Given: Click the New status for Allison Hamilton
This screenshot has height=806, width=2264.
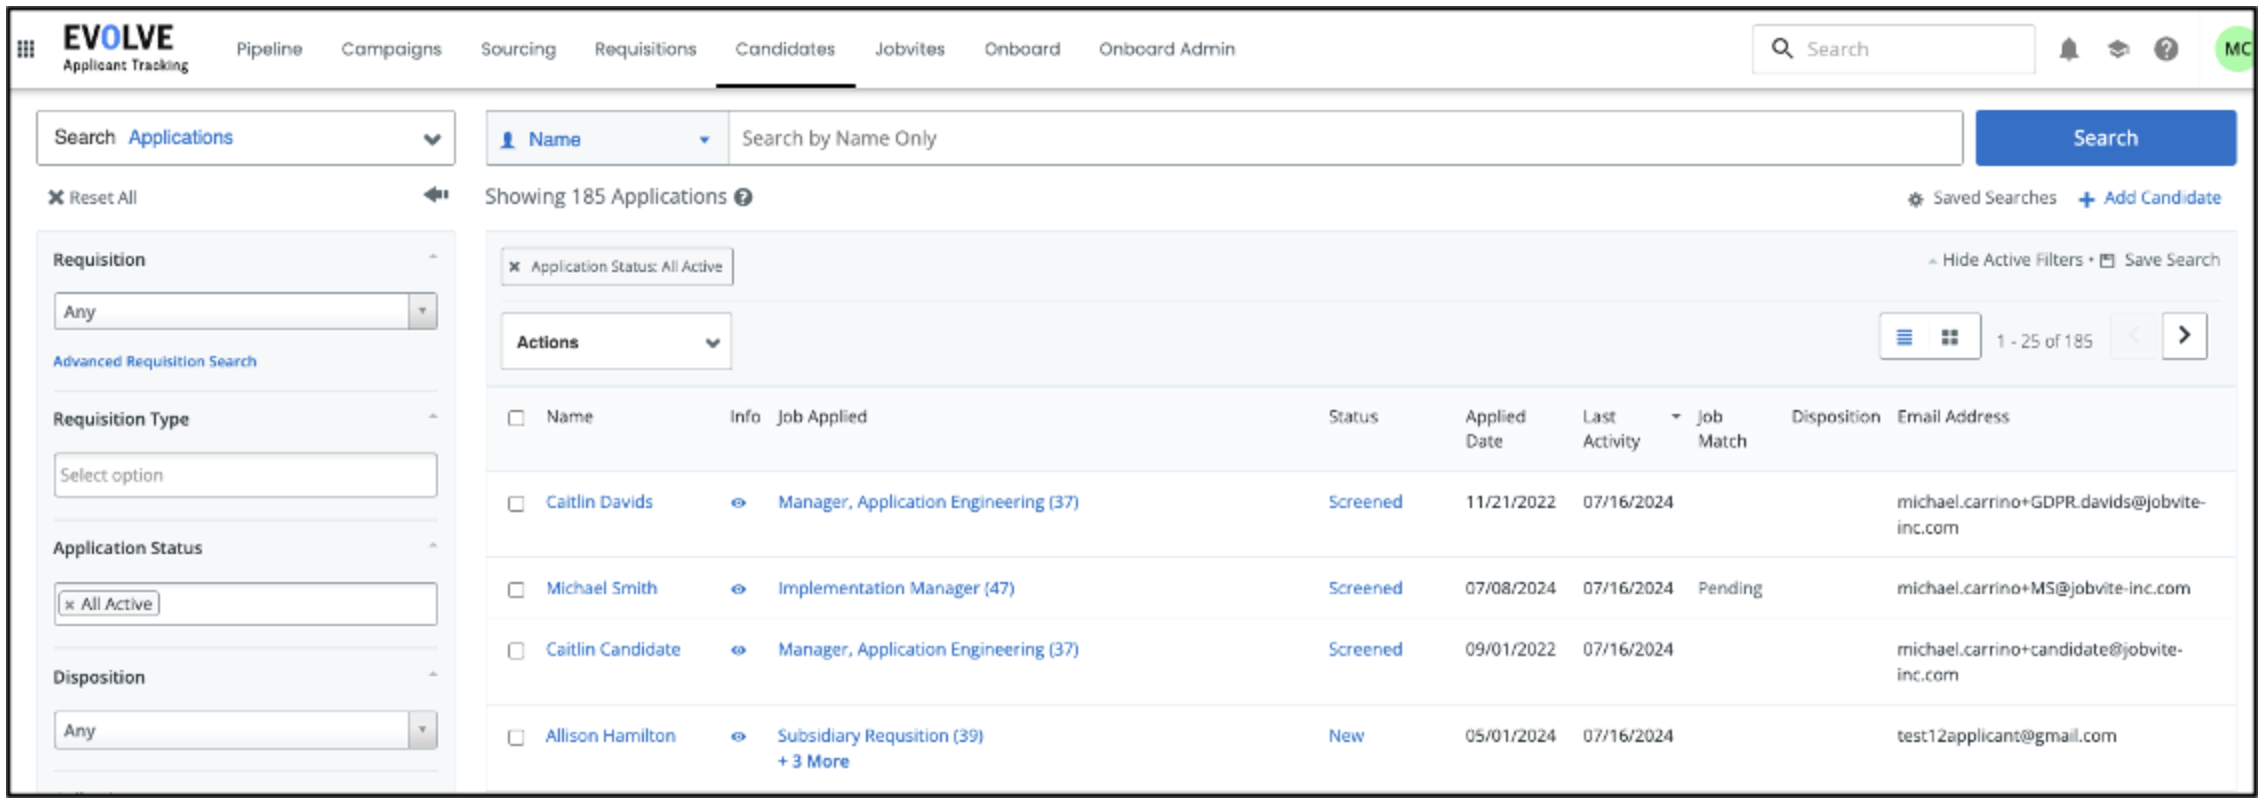Looking at the screenshot, I should coord(1346,736).
